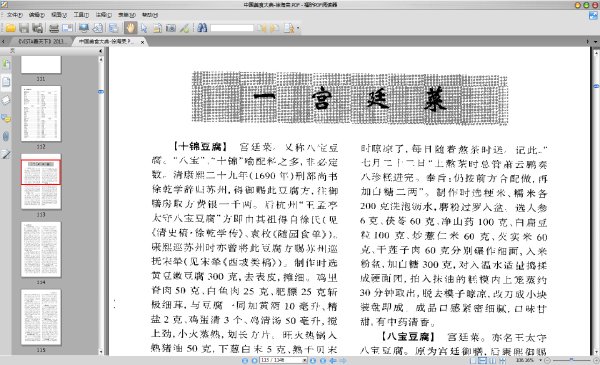The image size is (600, 365).
Task: Open the 文件 menu
Action: [x=15, y=15]
